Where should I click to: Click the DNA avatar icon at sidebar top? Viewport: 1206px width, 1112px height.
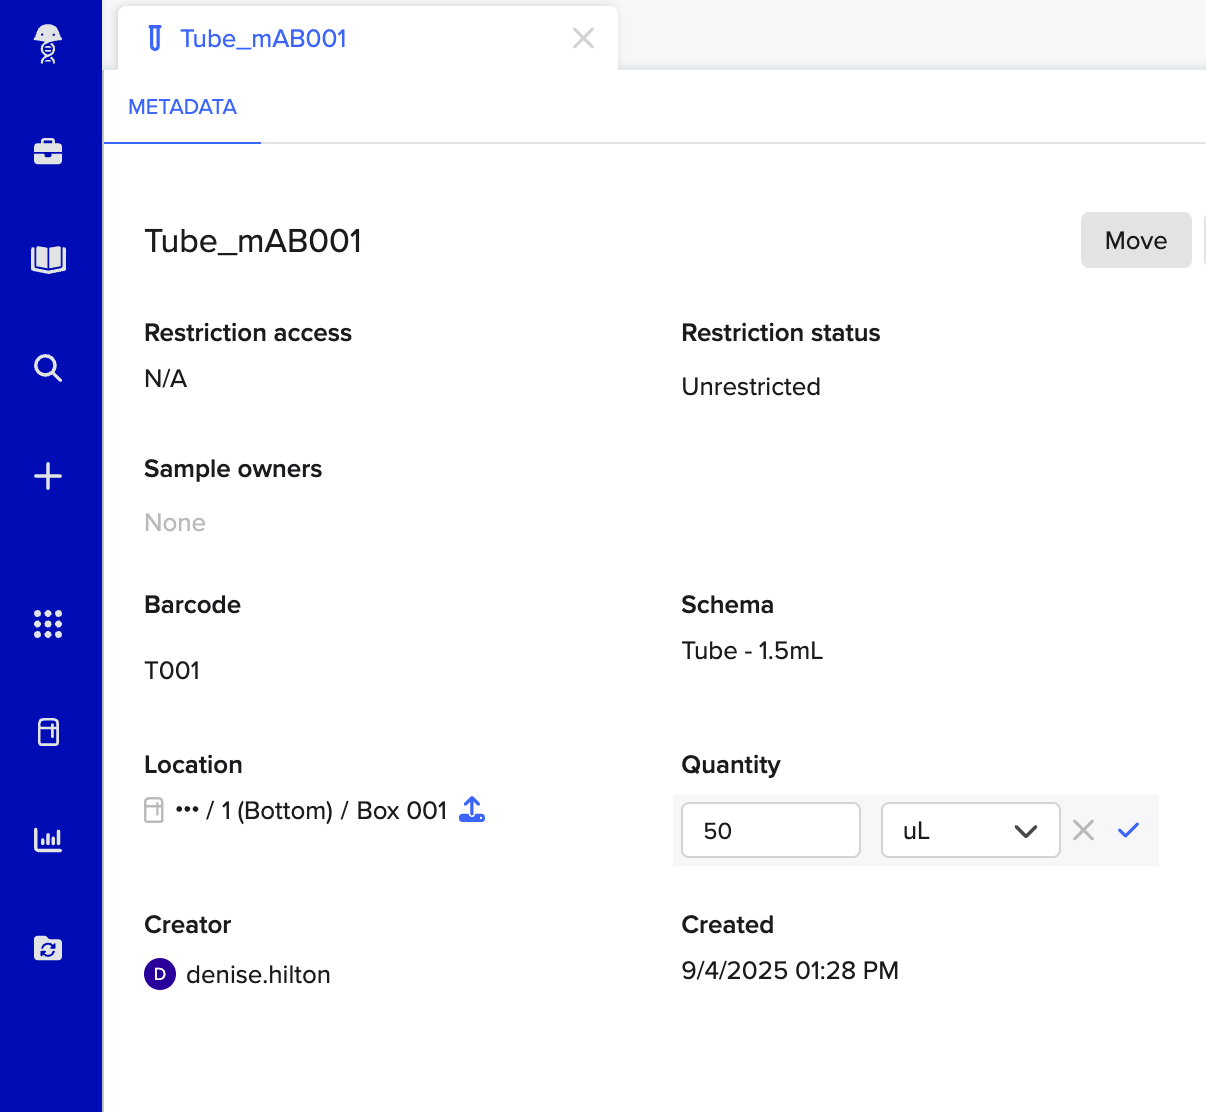tap(47, 44)
